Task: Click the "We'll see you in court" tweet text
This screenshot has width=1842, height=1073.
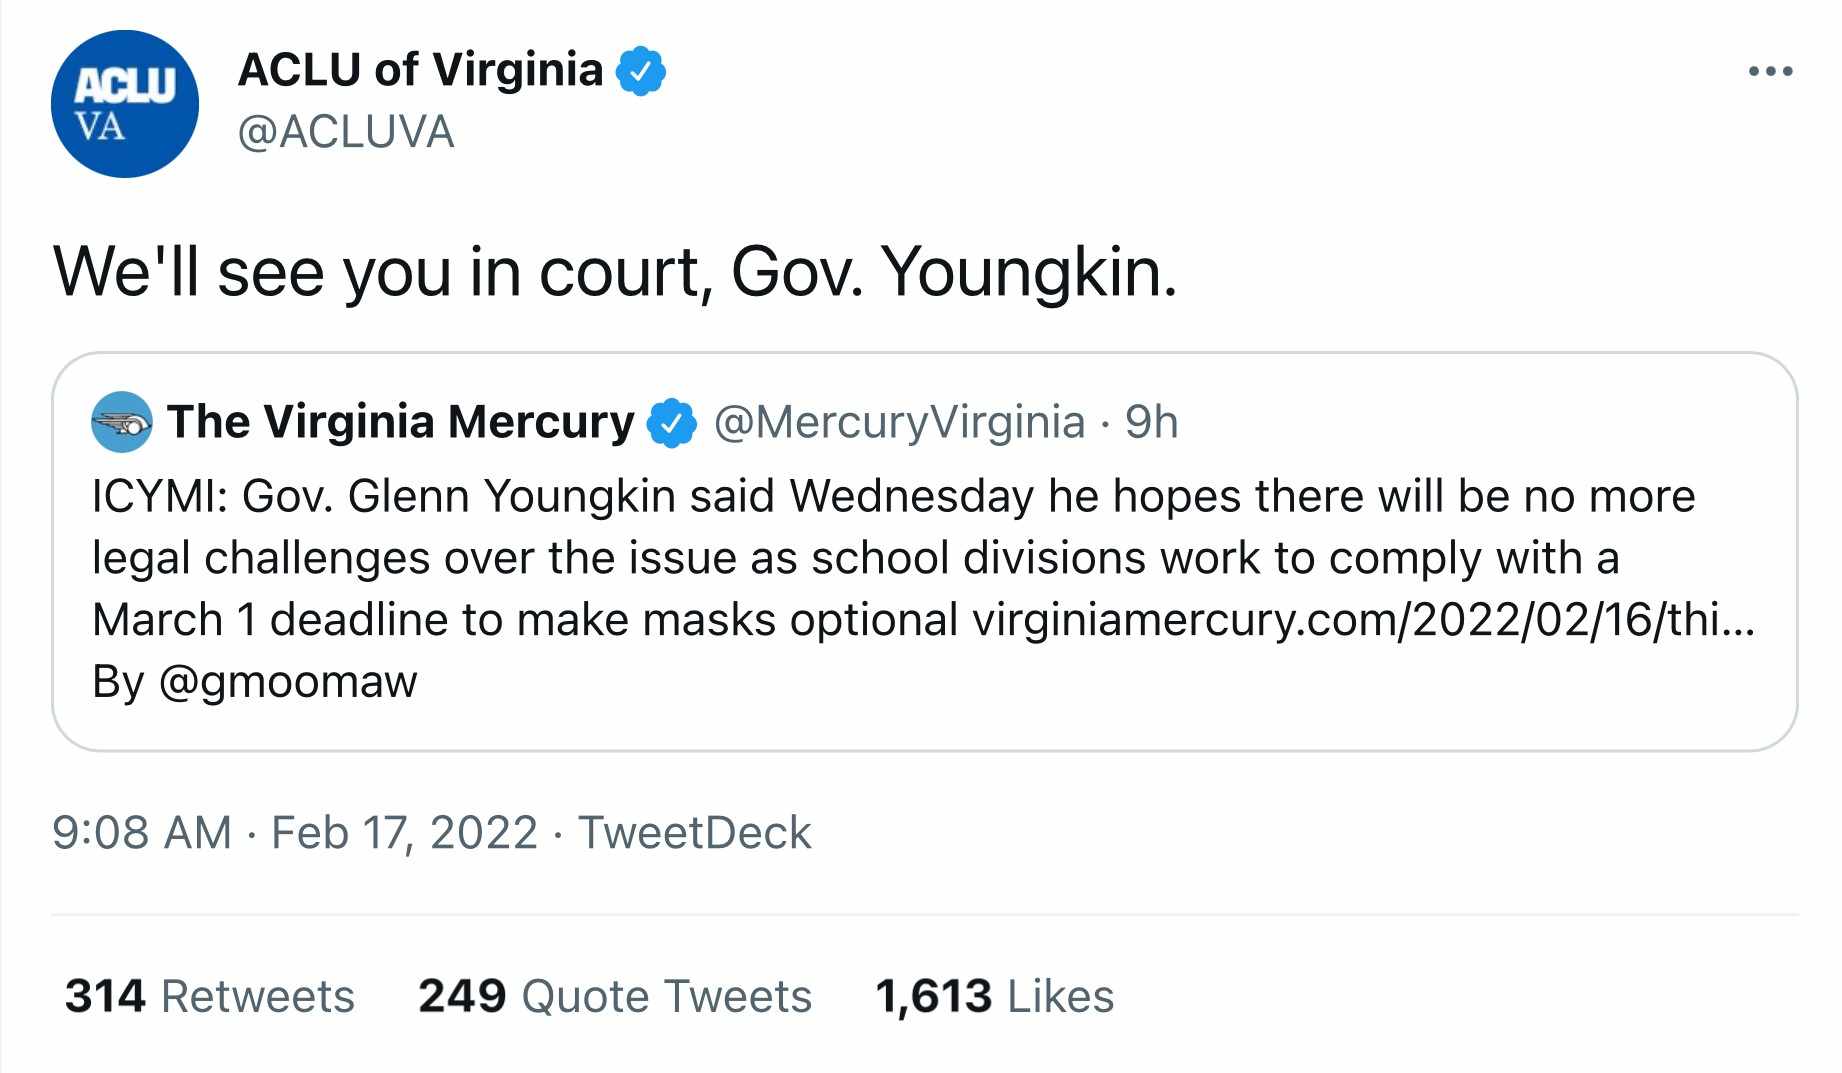Action: coord(615,272)
